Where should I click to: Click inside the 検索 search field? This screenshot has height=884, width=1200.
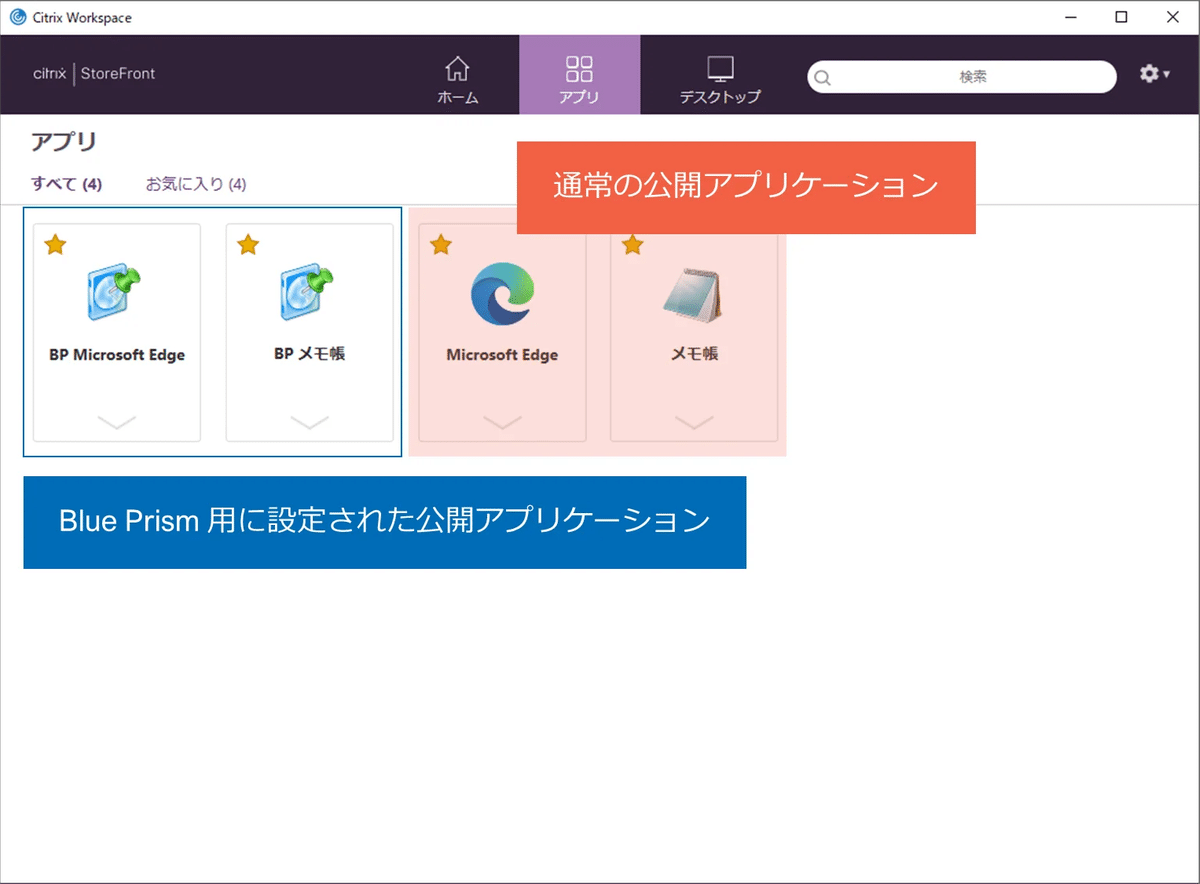(963, 77)
